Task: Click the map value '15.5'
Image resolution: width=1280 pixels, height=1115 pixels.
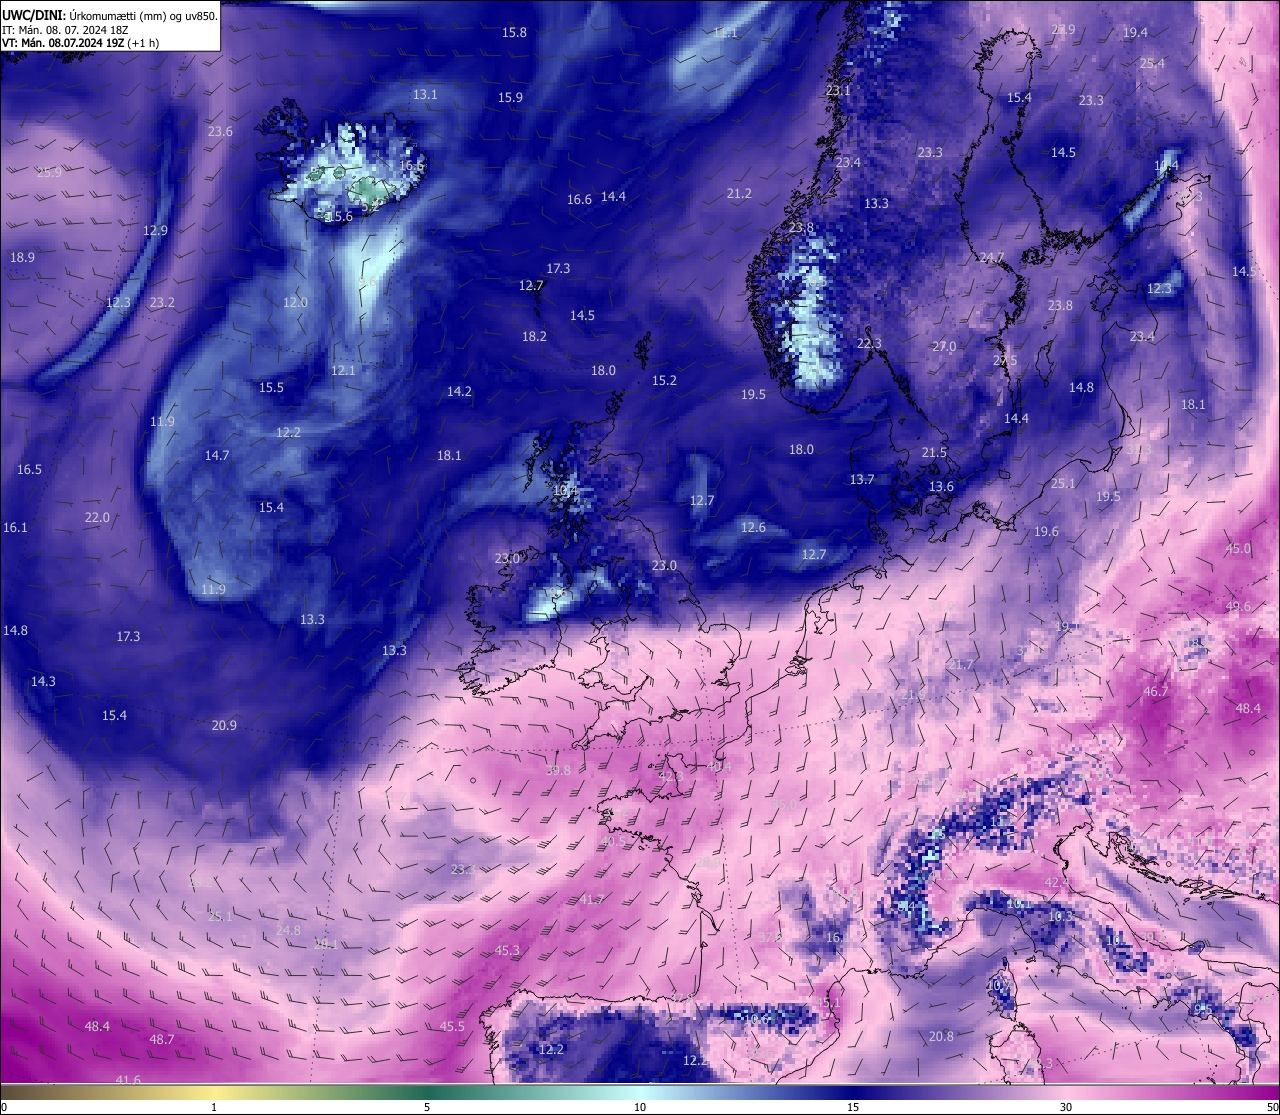Action: (271, 388)
